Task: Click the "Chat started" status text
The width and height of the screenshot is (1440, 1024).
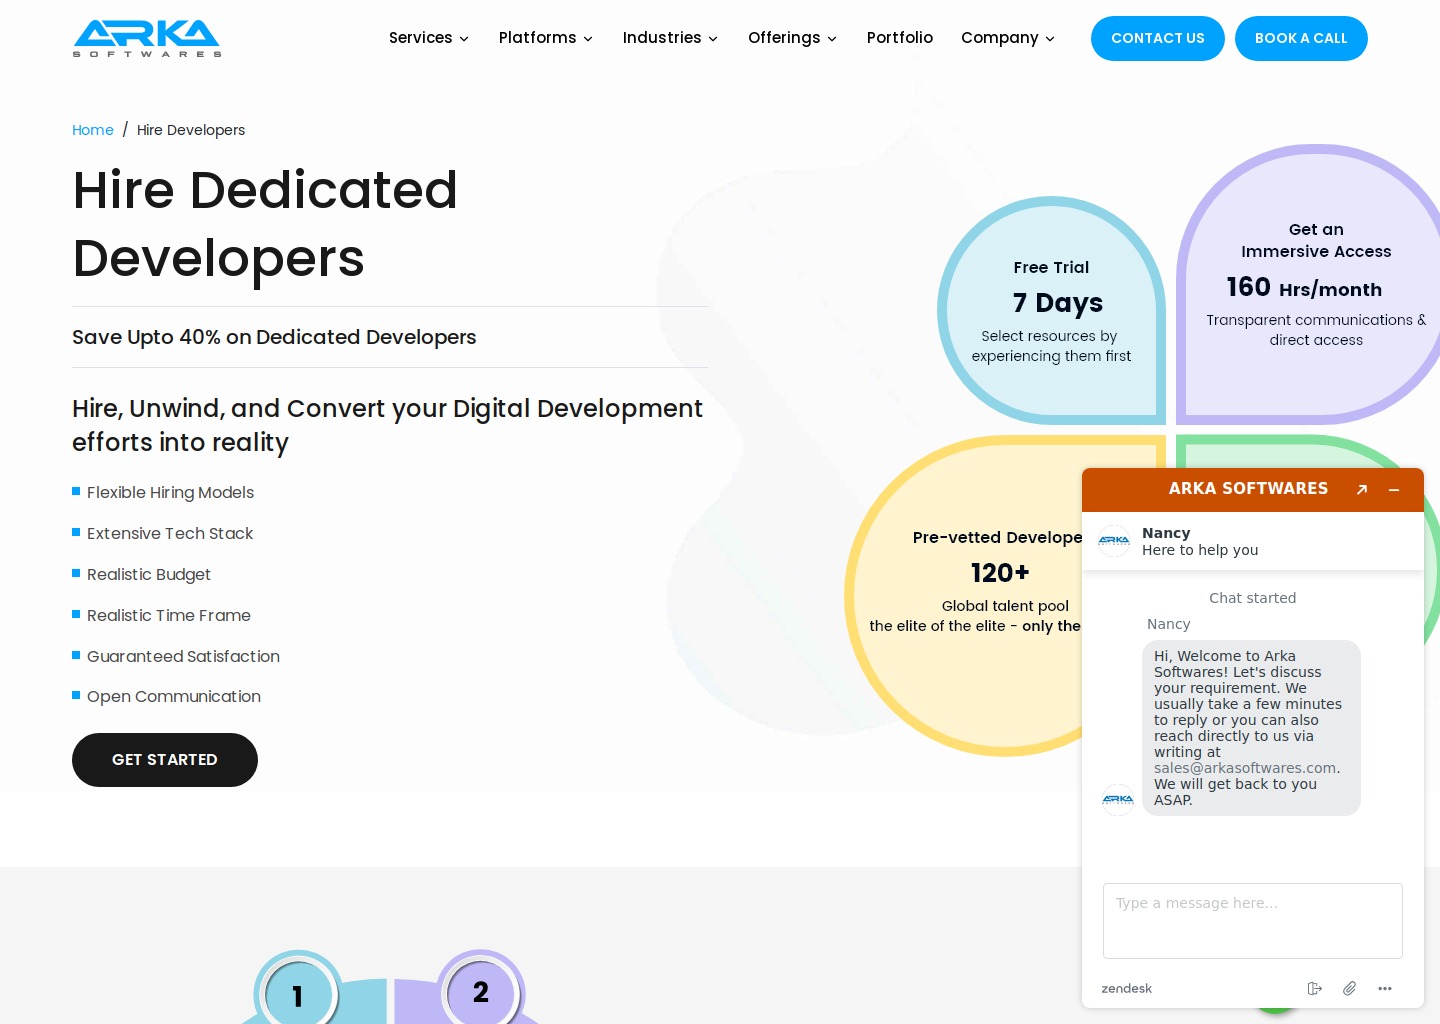Action: 1253,598
